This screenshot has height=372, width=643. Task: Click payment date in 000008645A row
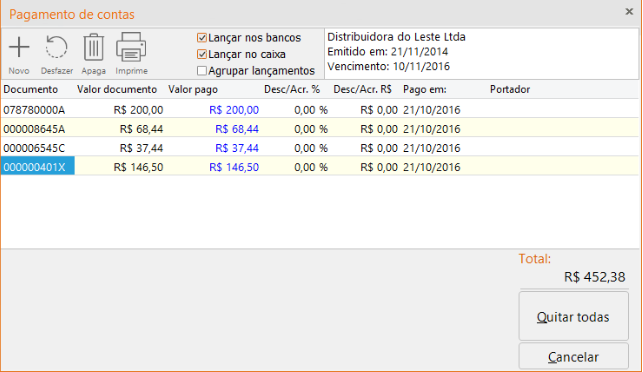click(432, 129)
